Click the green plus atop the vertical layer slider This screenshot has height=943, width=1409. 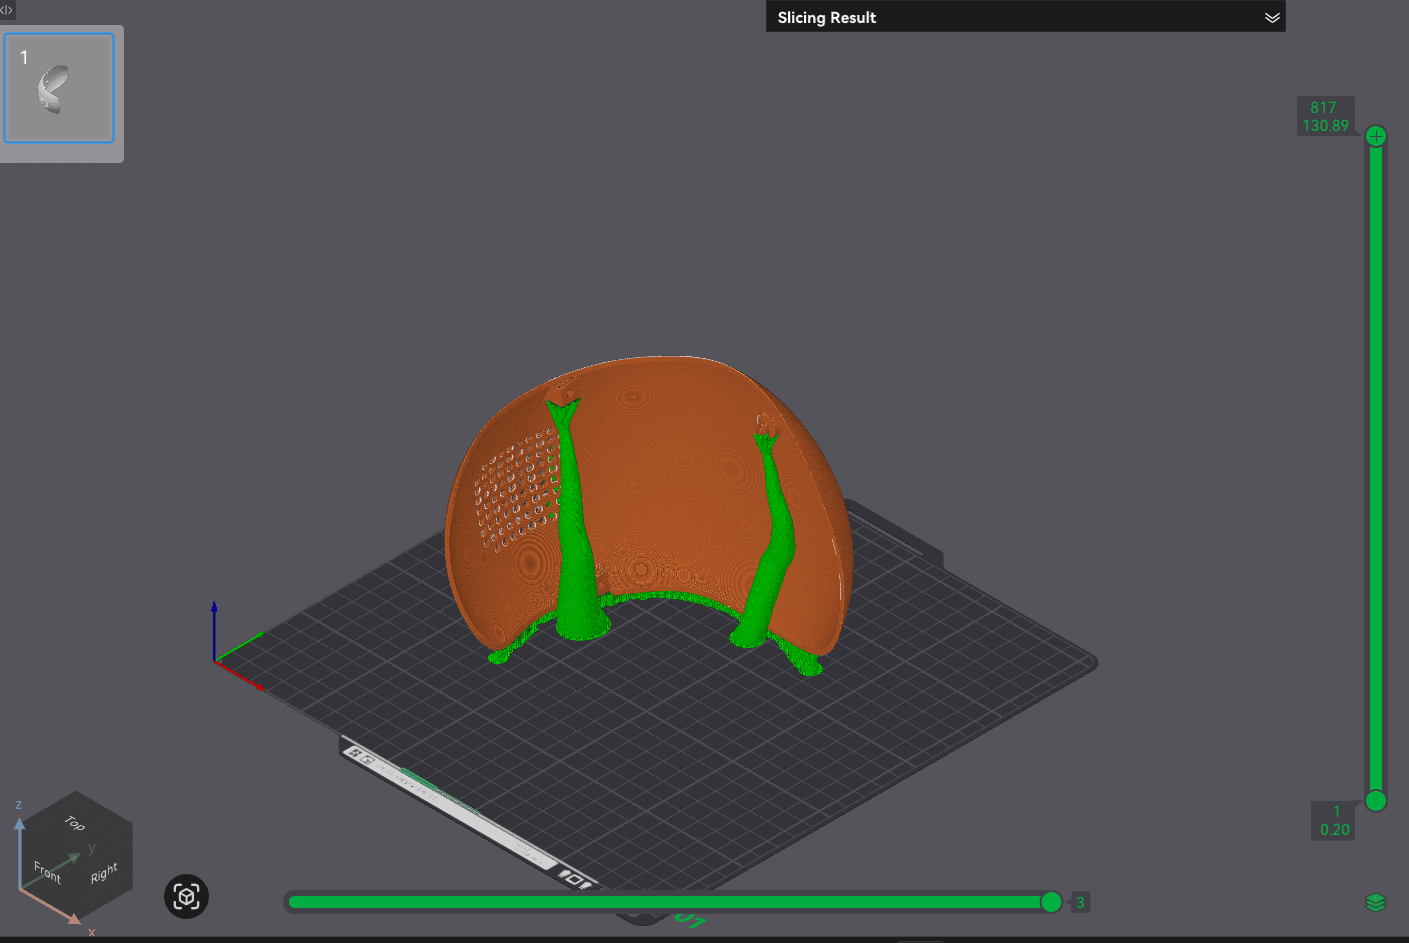tap(1376, 136)
